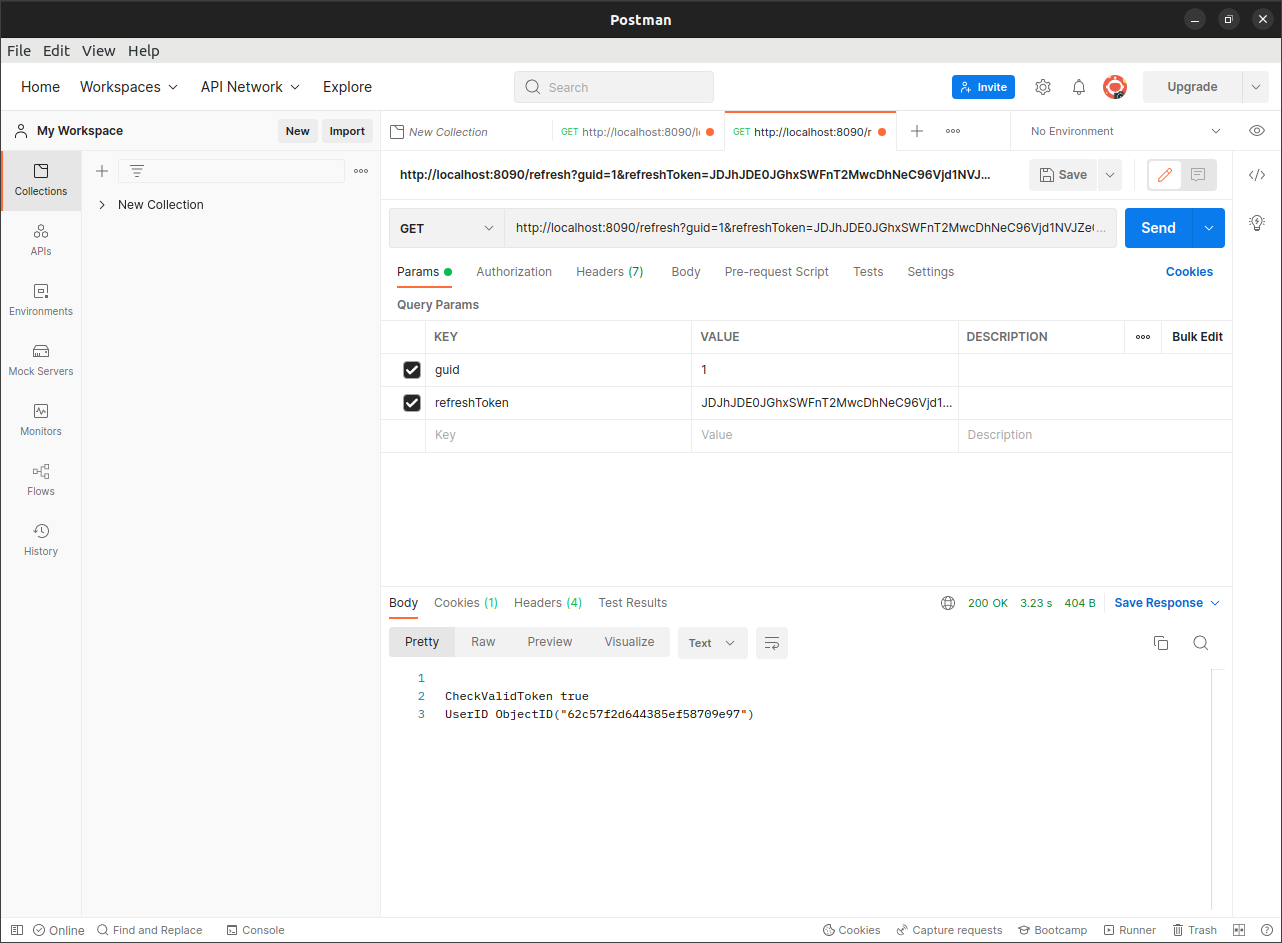Search the response with the magnifier icon
Image resolution: width=1282 pixels, height=943 pixels.
tap(1201, 643)
